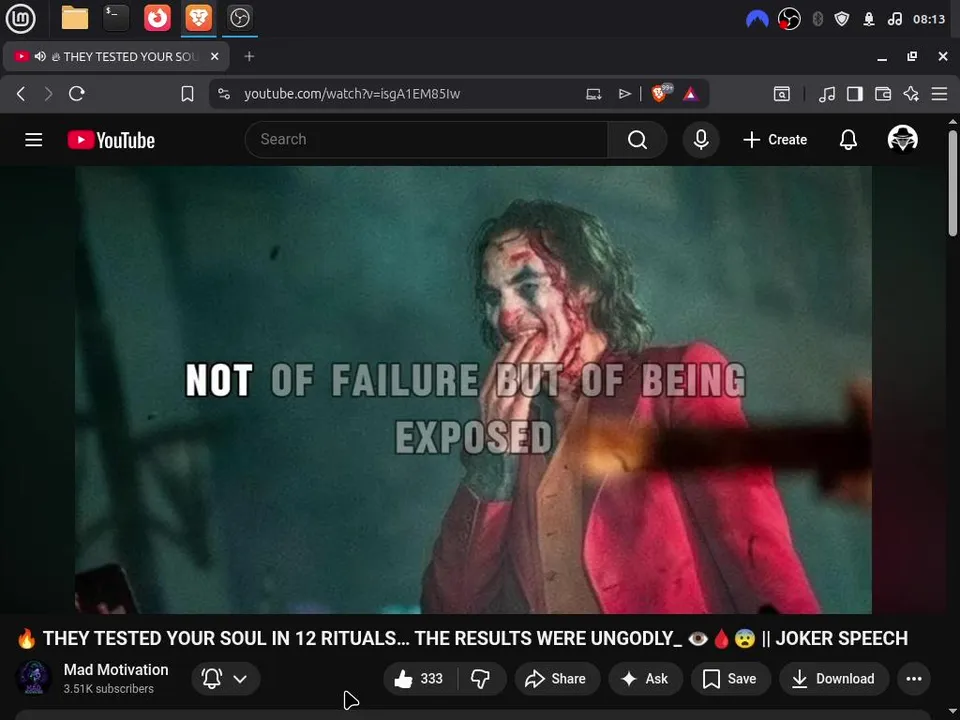Open a new browser tab
The height and width of the screenshot is (720, 960).
pyautogui.click(x=249, y=56)
